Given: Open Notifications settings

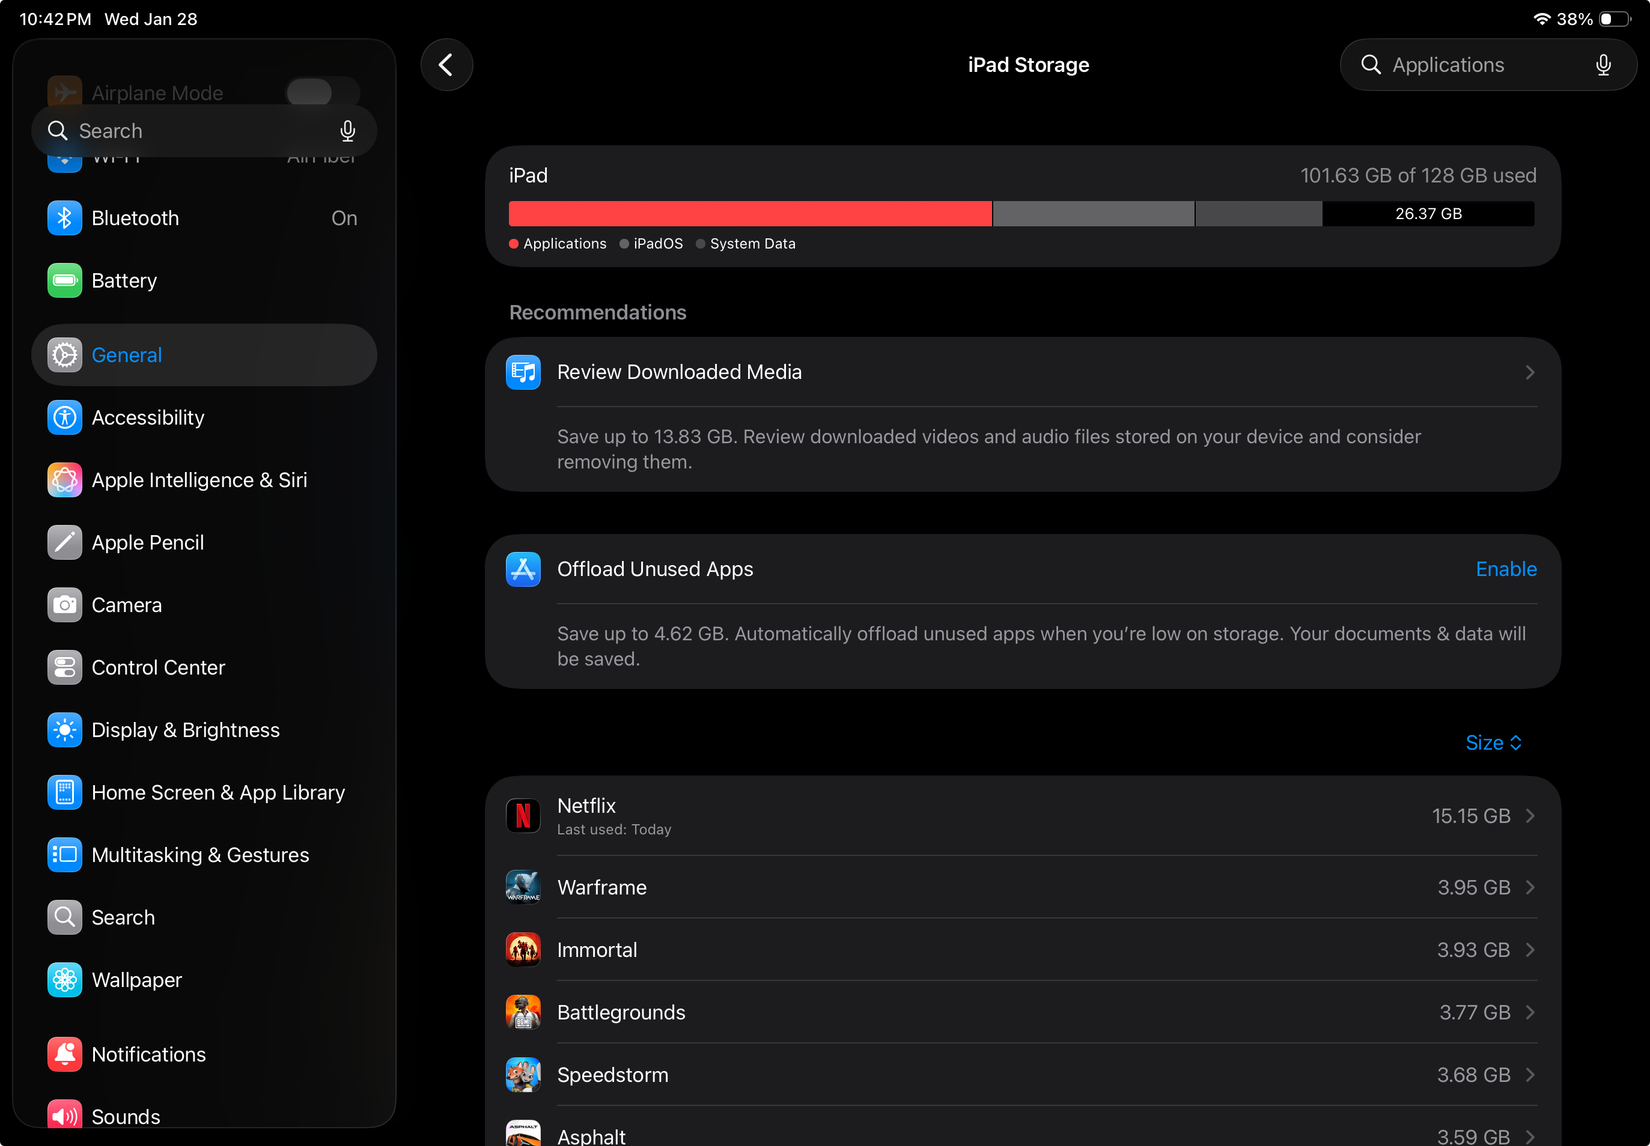Looking at the screenshot, I should pyautogui.click(x=148, y=1054).
